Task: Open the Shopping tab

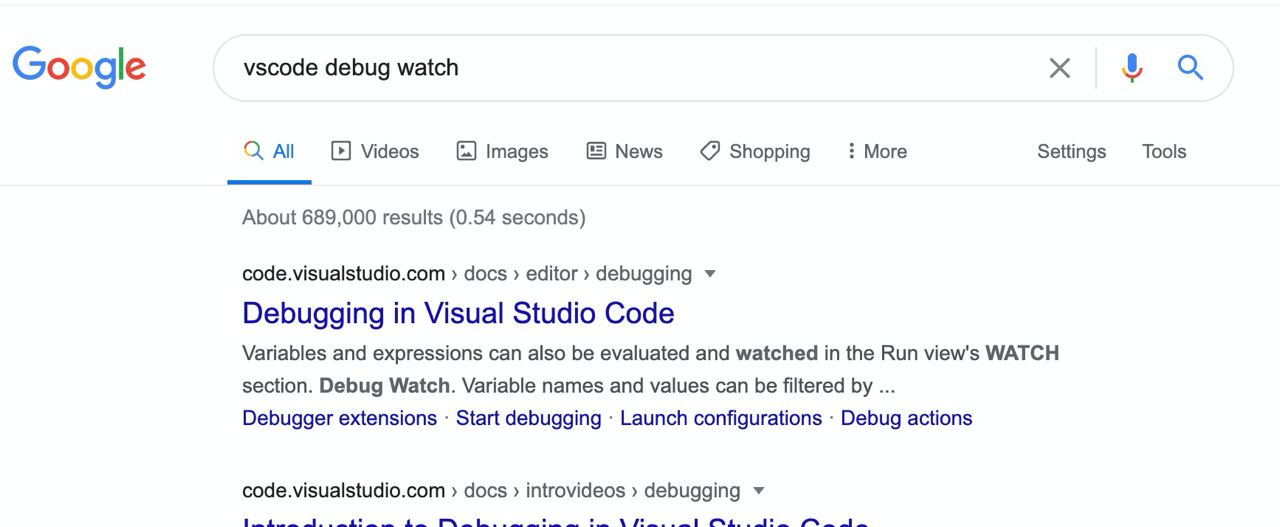Action: pyautogui.click(x=755, y=152)
